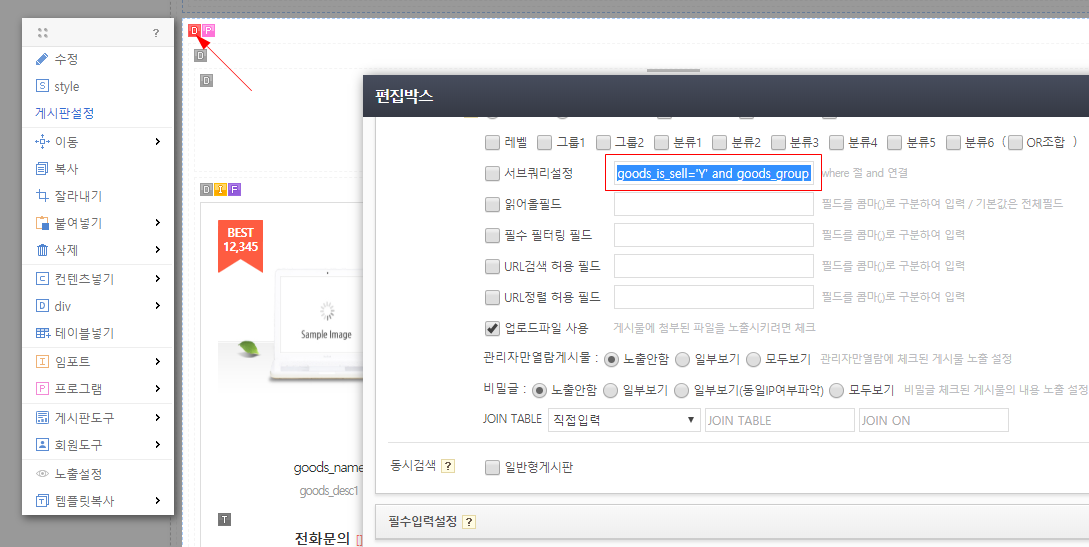Screen dimensions: 1089x547
Task: Click the question mark help icon beside 동시검색
Action: [x=448, y=466]
